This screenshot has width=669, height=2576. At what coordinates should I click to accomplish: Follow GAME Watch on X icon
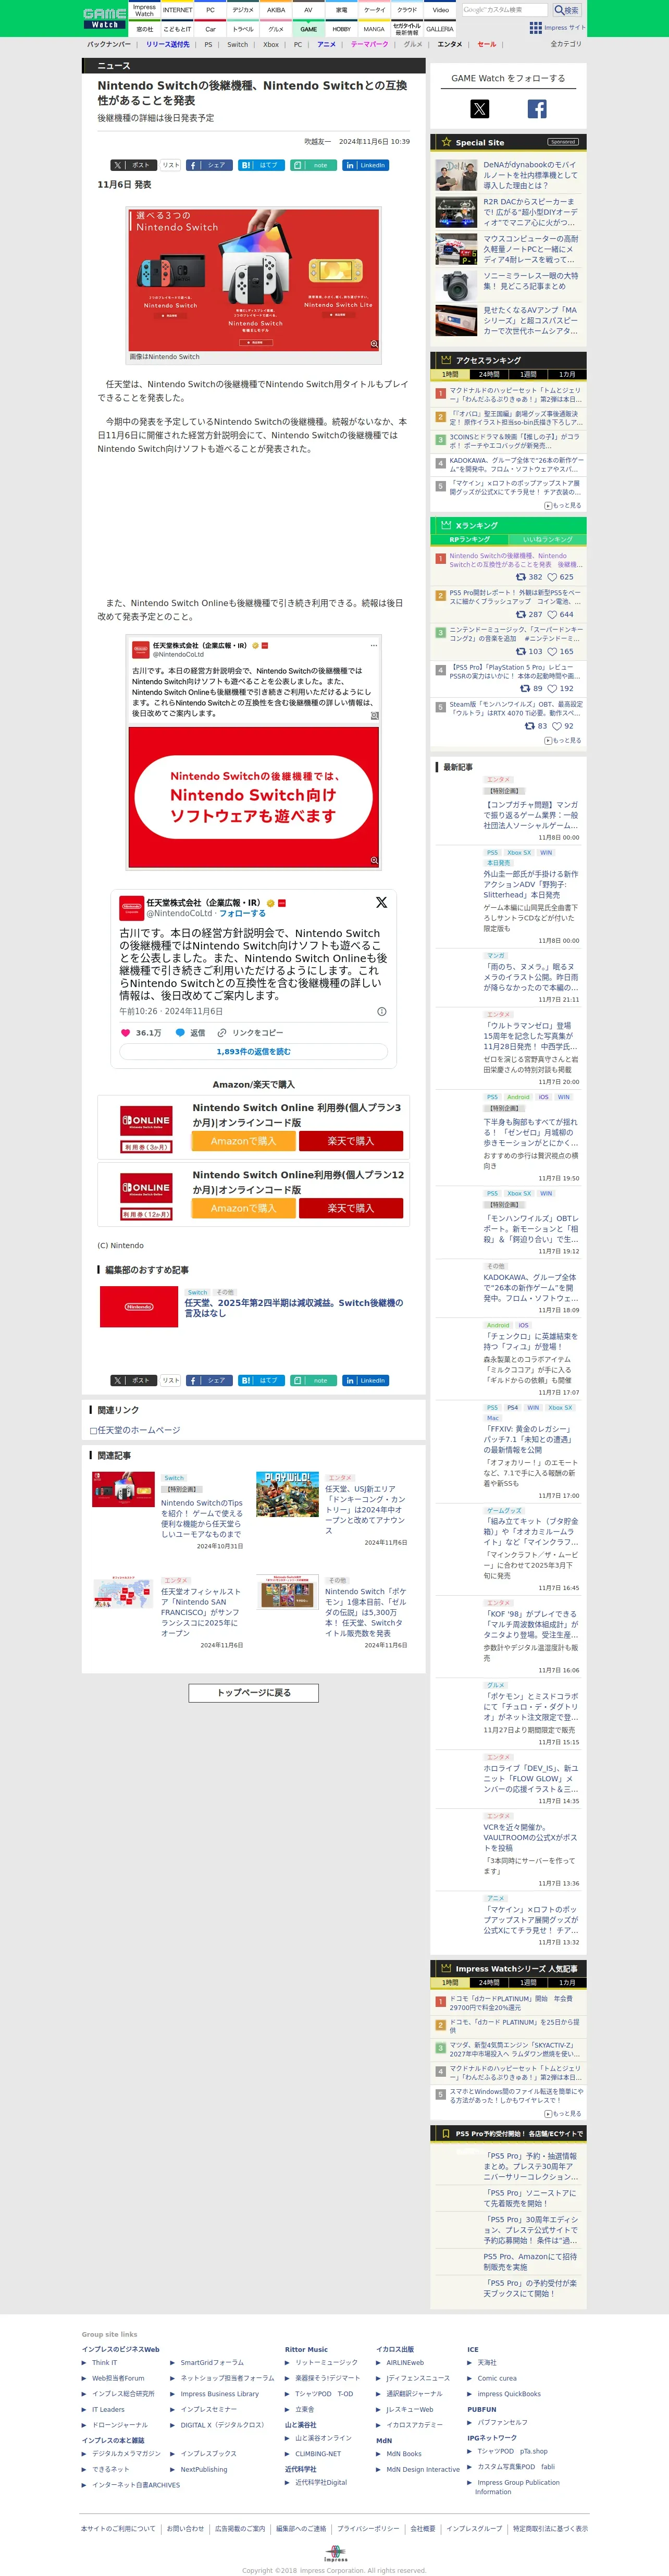click(x=480, y=109)
